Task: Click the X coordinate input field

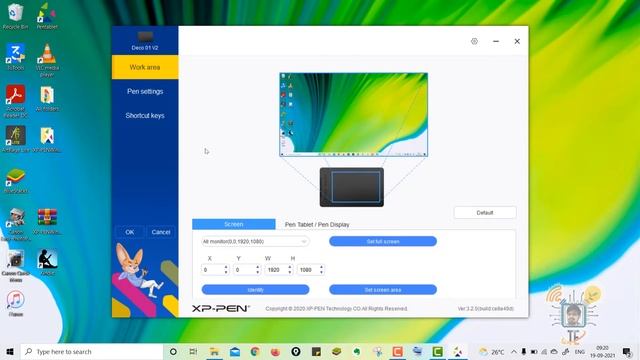Action: (x=212, y=270)
